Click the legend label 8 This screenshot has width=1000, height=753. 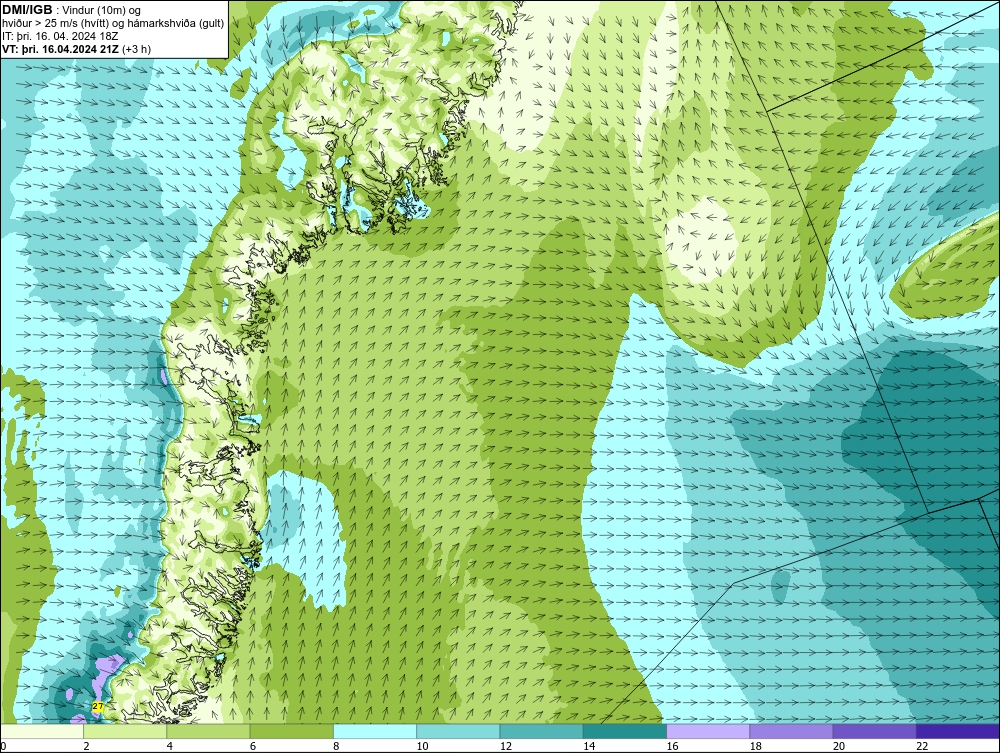336,746
